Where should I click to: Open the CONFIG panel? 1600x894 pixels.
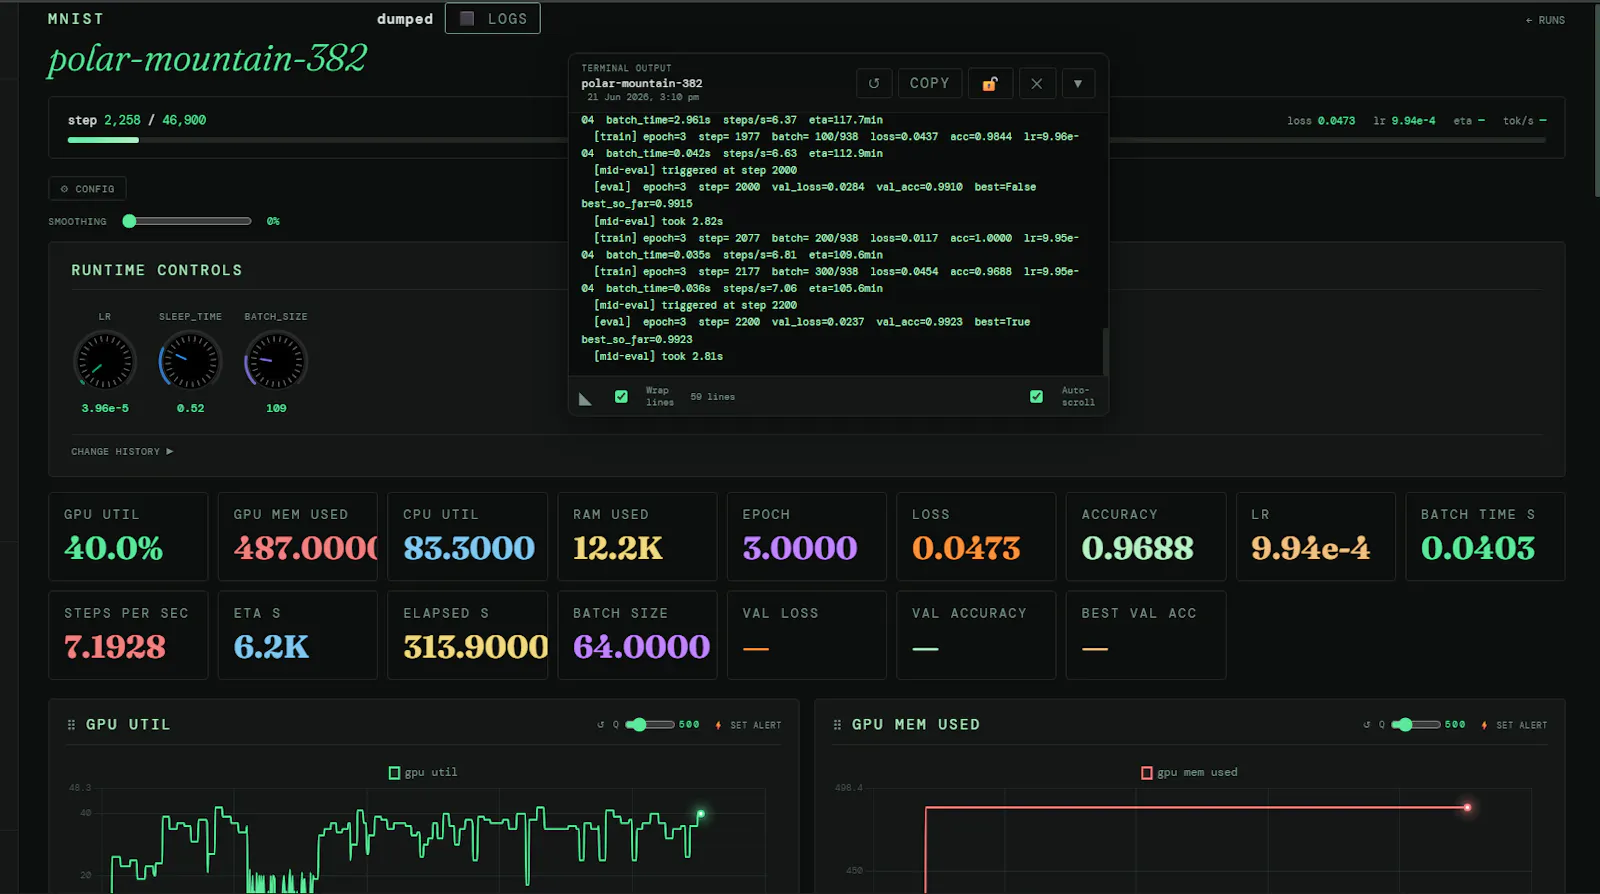coord(87,189)
